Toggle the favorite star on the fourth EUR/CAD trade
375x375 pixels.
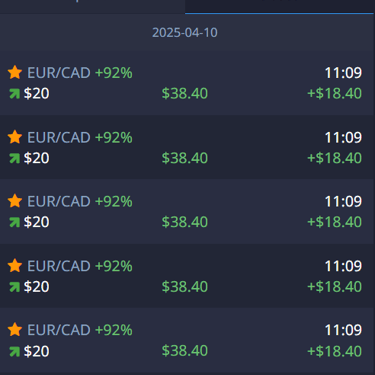point(15,266)
